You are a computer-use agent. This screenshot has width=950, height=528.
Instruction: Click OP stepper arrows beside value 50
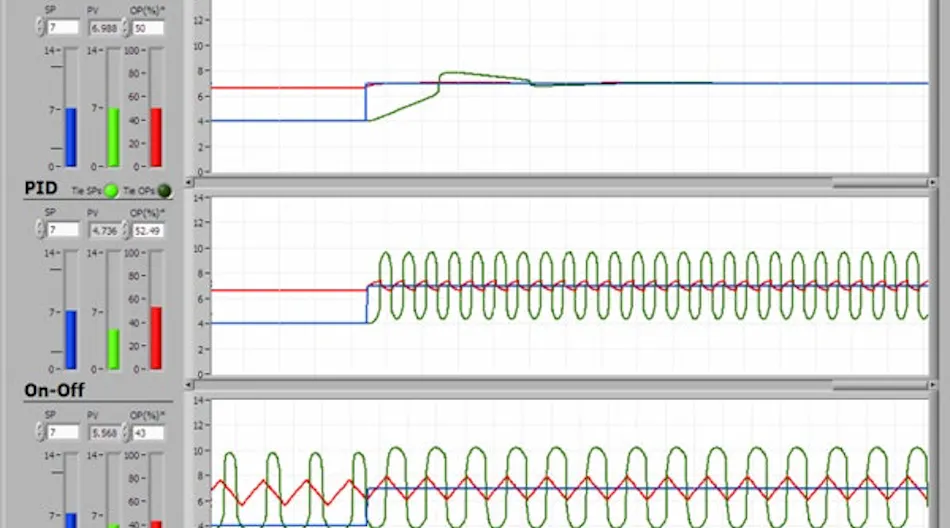(125, 27)
